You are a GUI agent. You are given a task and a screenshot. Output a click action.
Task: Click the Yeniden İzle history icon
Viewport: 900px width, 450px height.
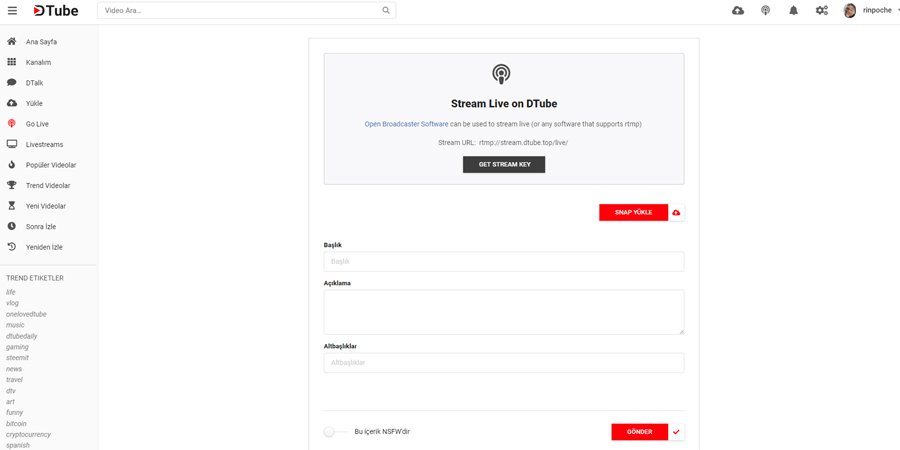11,247
